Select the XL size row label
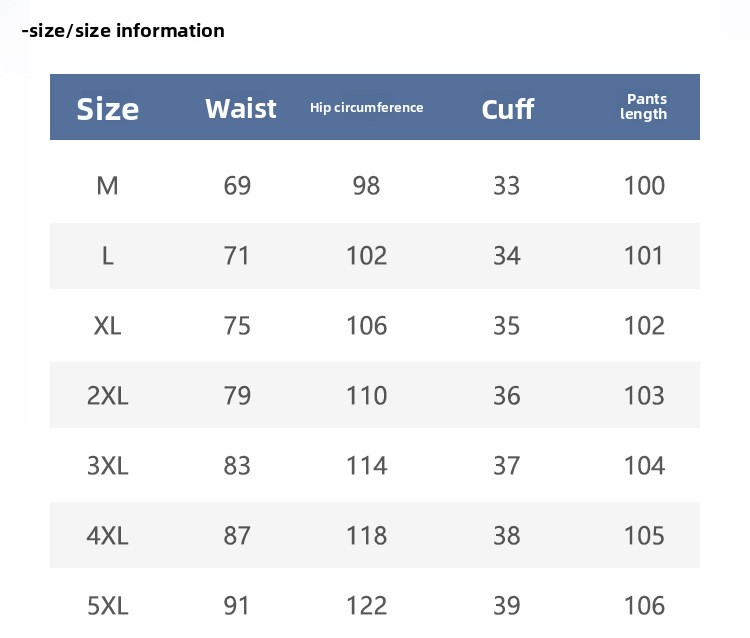 pos(108,326)
